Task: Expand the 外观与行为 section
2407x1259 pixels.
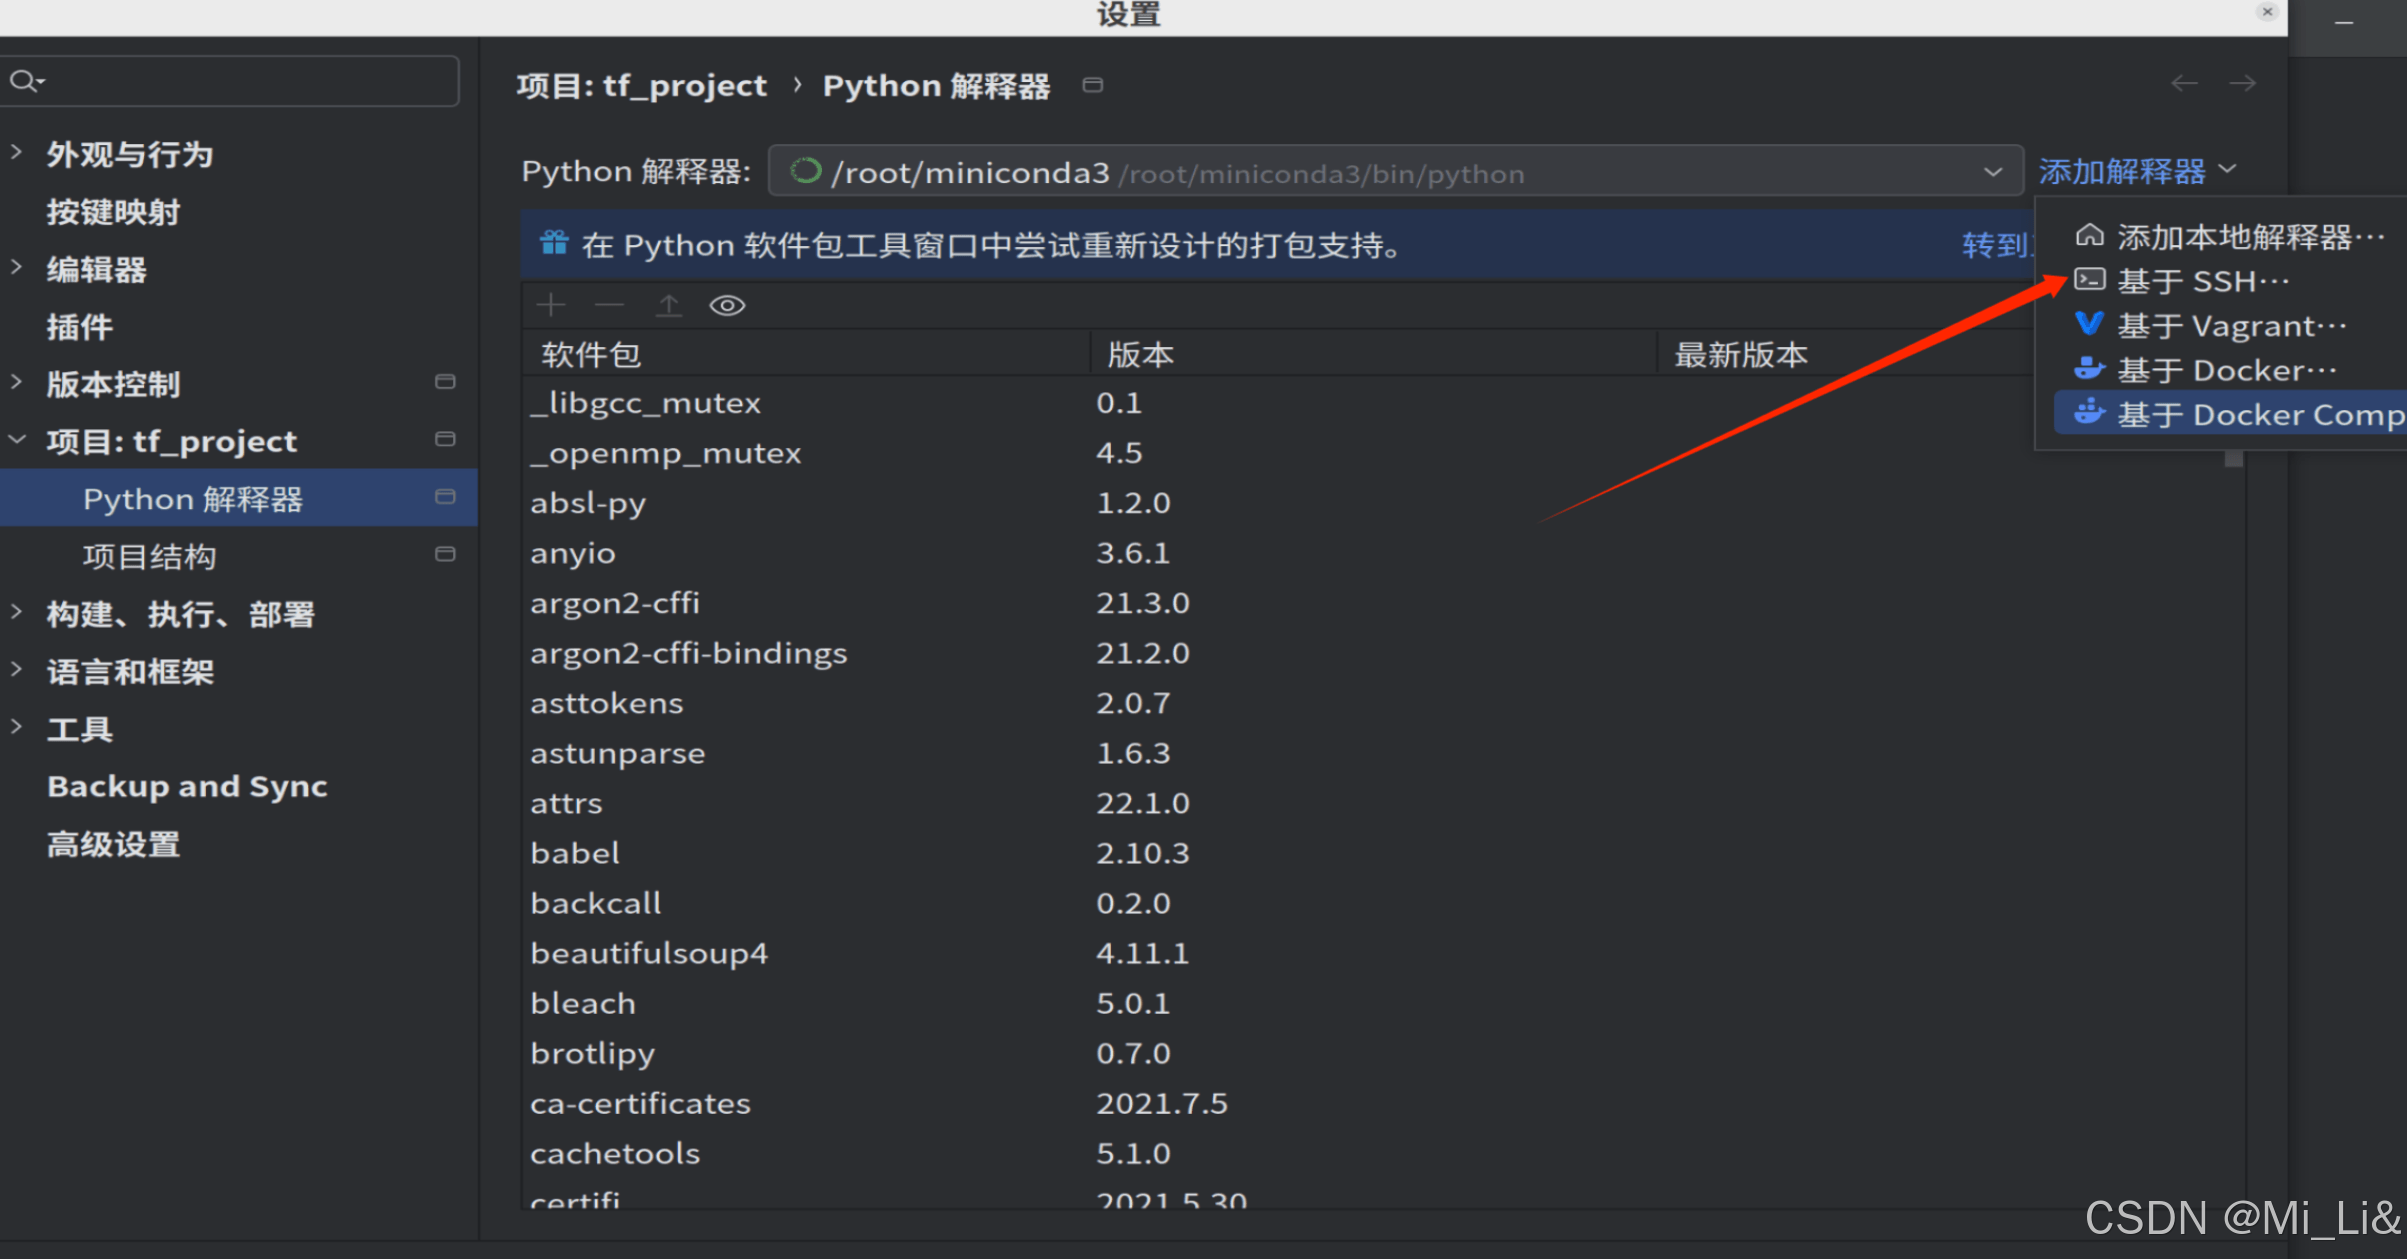Action: 16,152
